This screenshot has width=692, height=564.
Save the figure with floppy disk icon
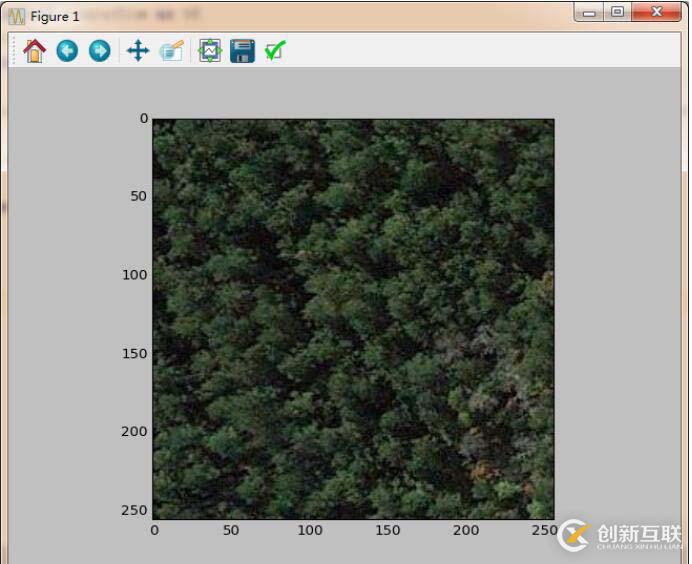[x=242, y=51]
